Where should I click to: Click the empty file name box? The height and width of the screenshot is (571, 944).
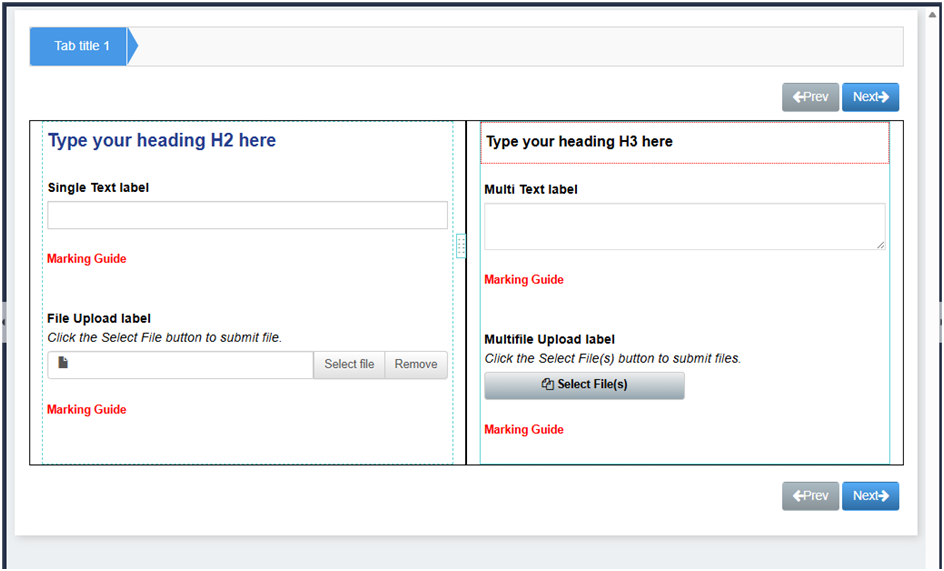(190, 365)
